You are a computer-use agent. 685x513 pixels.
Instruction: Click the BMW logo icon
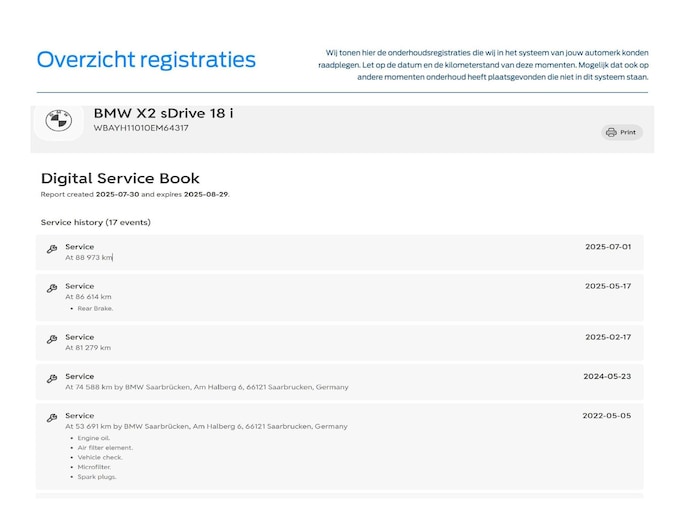click(58, 121)
